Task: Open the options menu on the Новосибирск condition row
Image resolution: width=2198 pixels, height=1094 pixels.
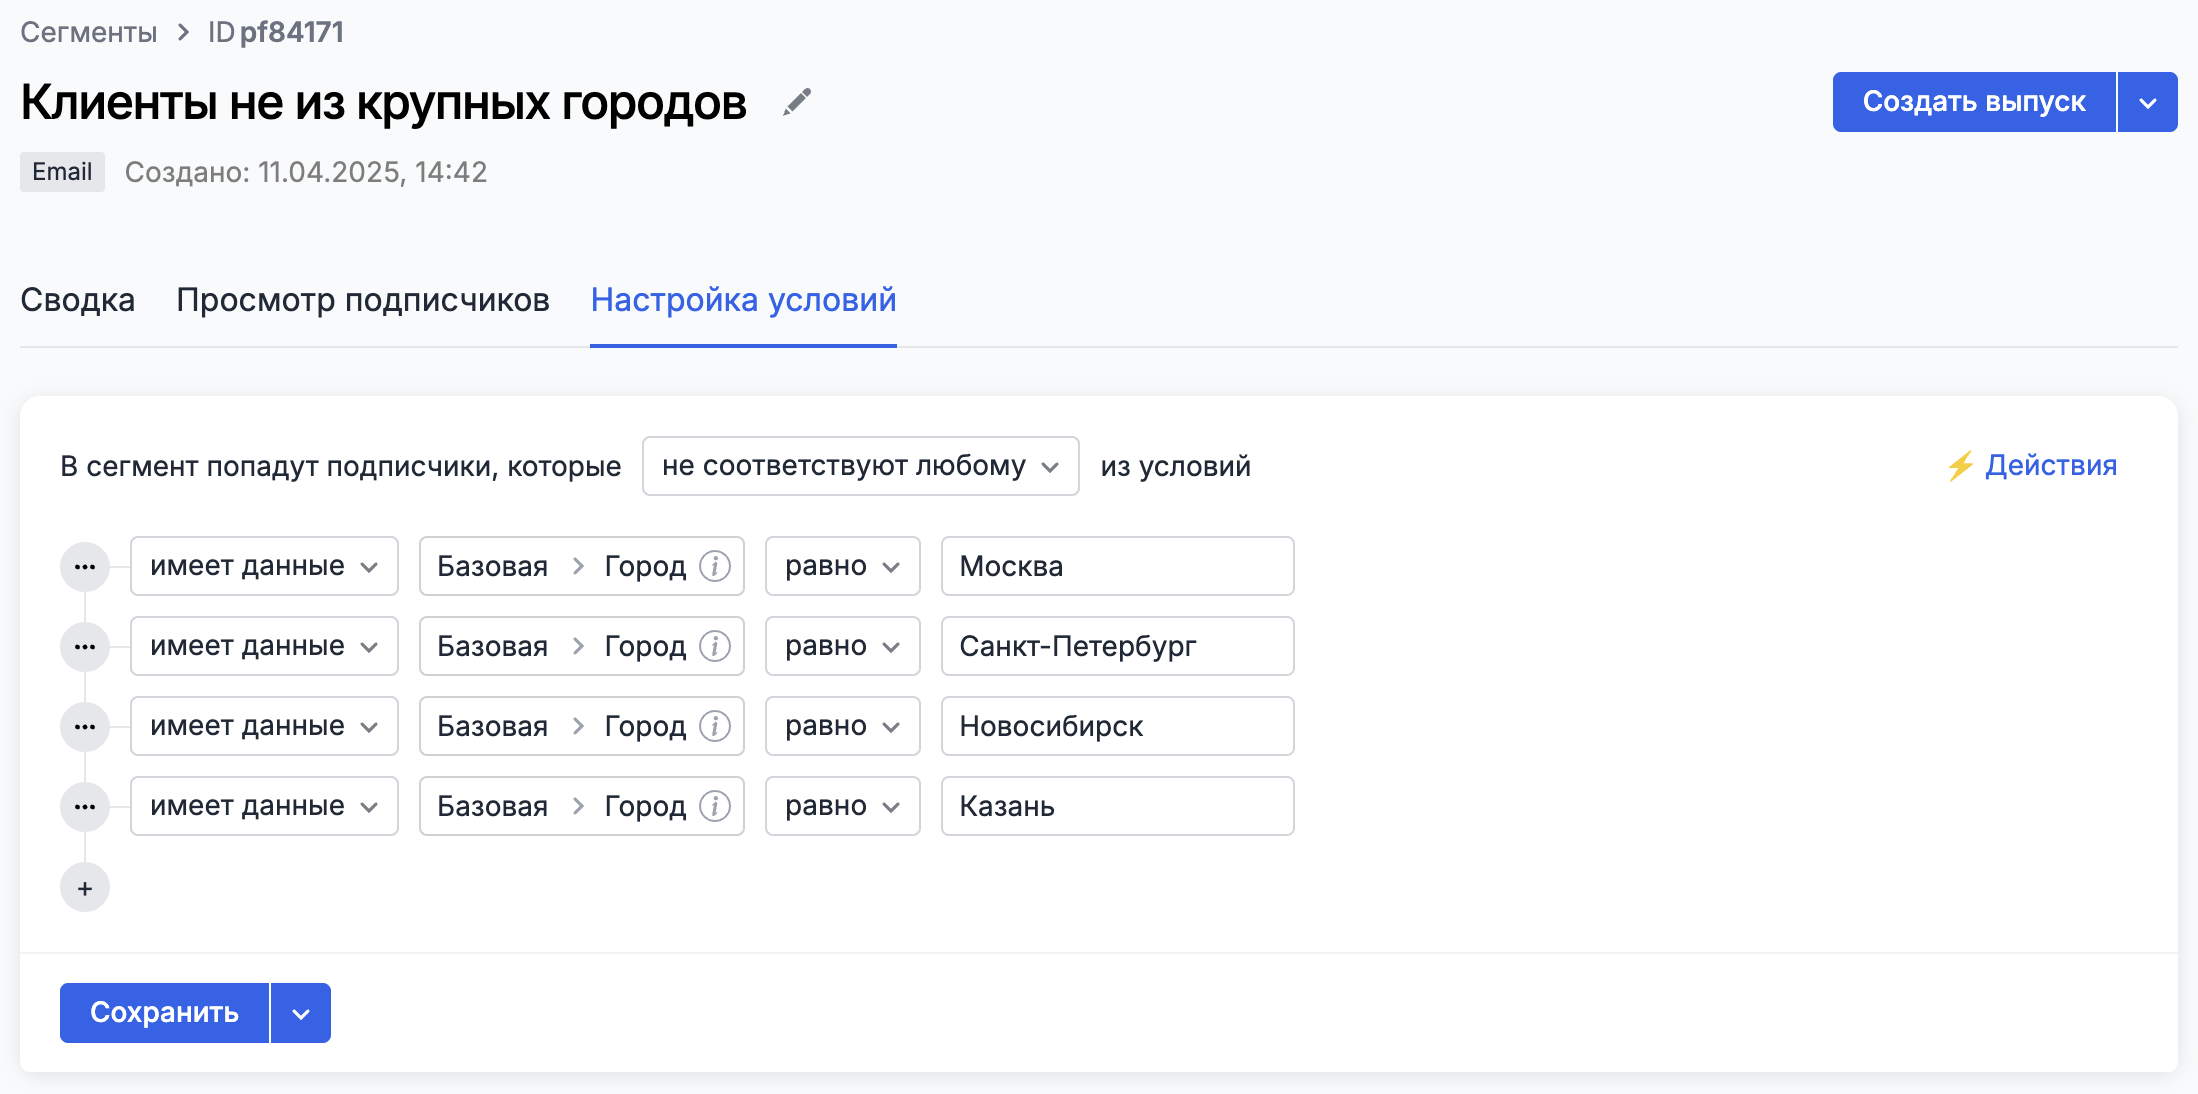Action: click(84, 726)
